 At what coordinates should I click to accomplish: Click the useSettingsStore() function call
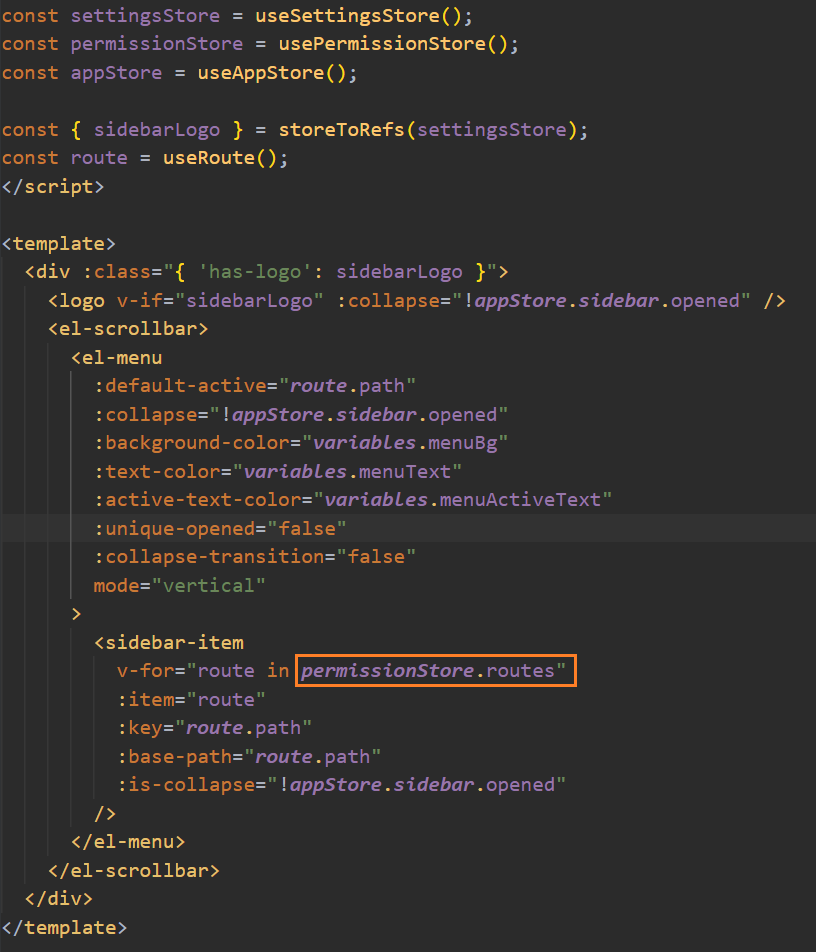pos(363,16)
